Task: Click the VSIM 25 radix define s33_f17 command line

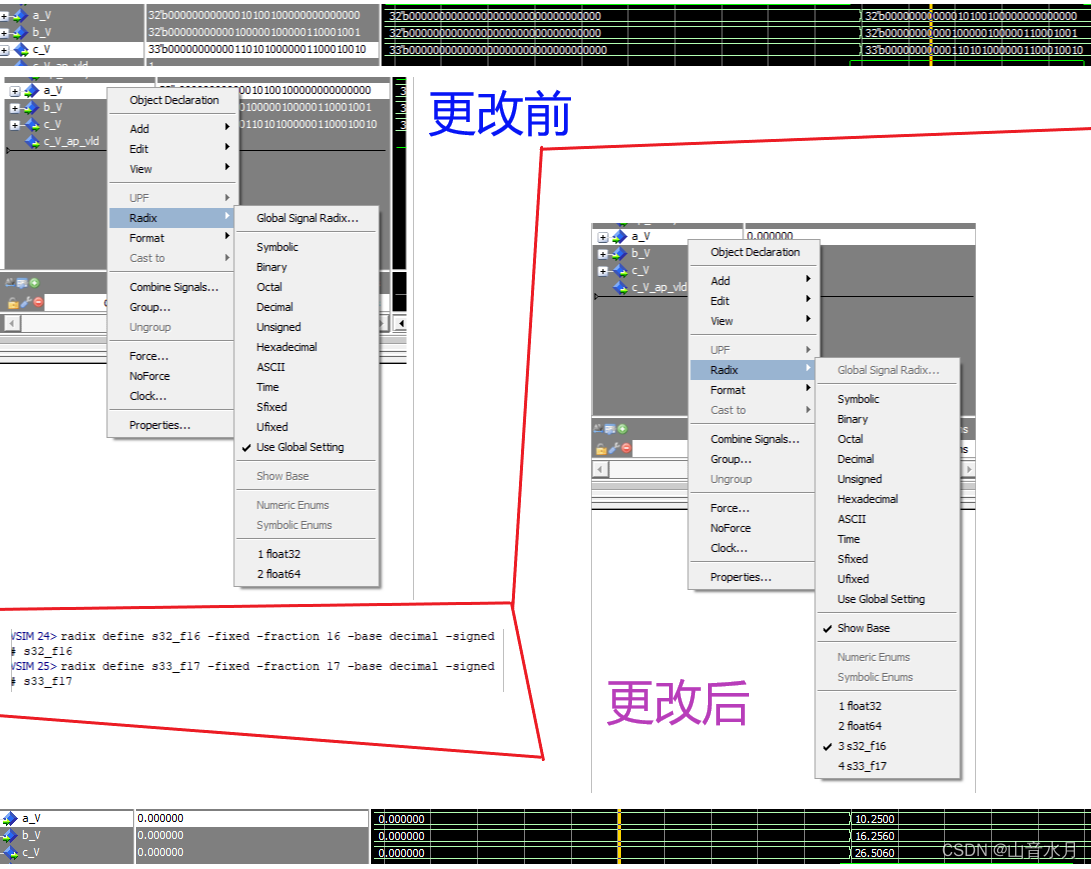Action: [x=253, y=667]
